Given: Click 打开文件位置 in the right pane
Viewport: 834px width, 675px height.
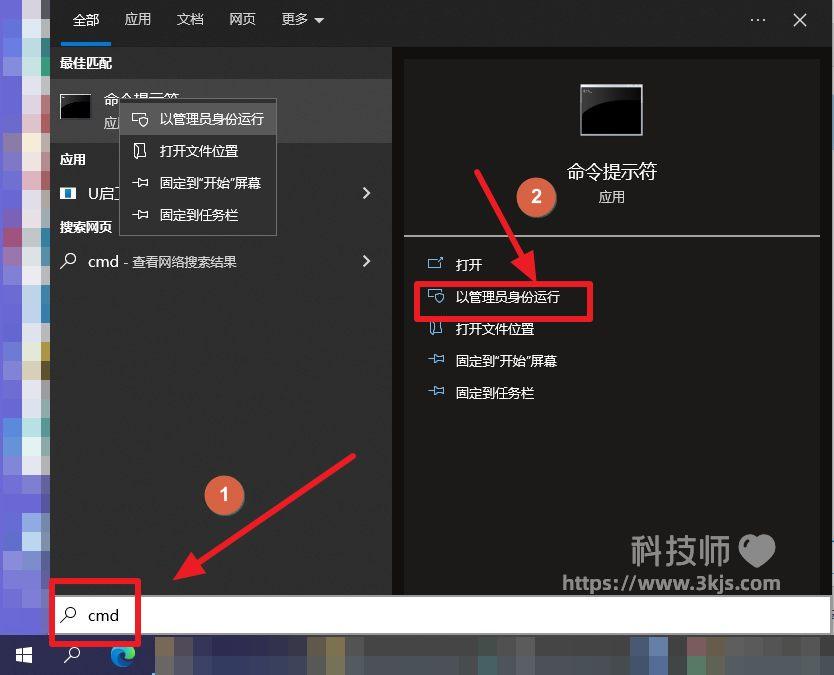Looking at the screenshot, I should pos(495,329).
